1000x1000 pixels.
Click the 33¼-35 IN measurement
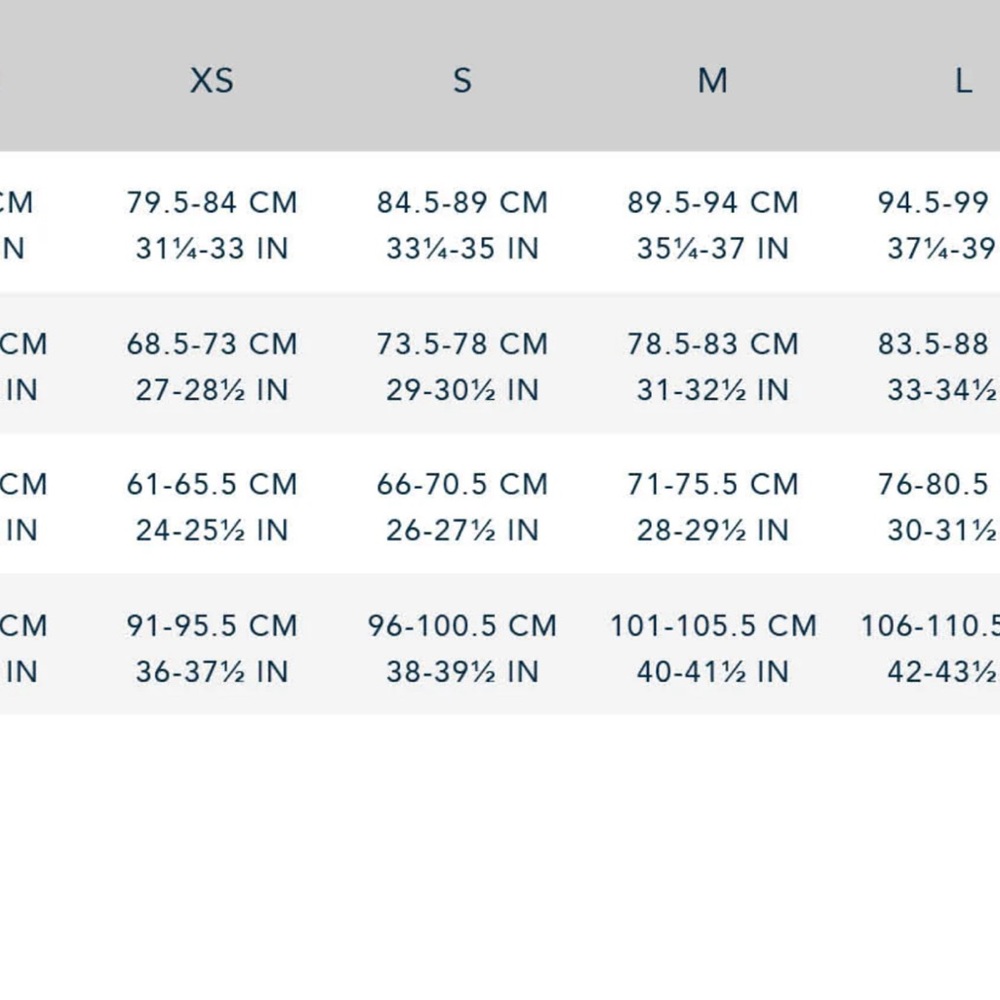coord(462,249)
